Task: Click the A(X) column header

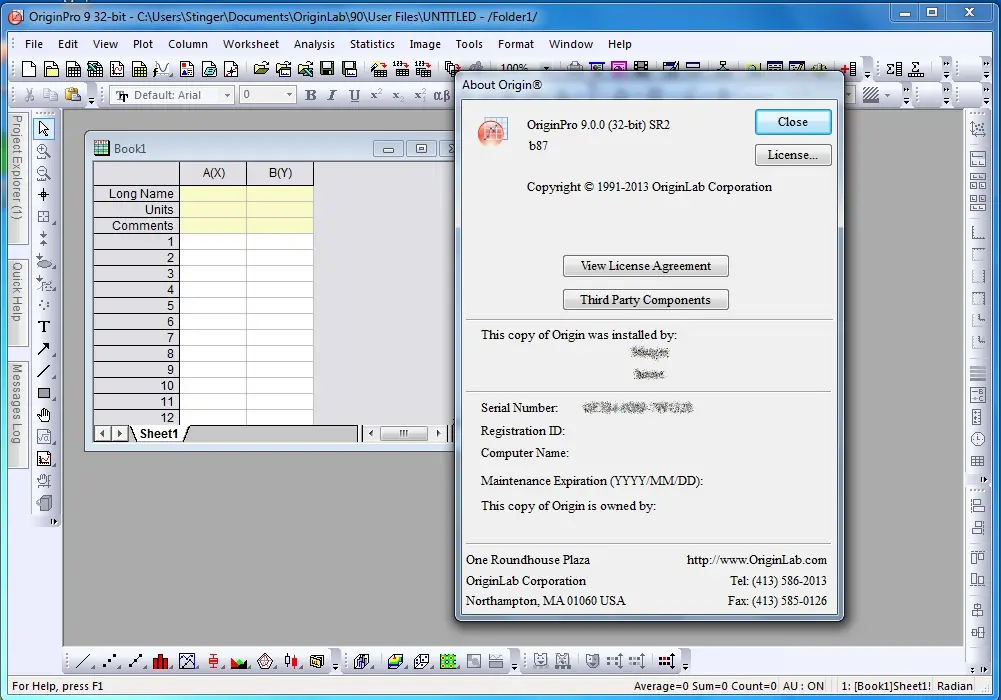Action: point(213,173)
